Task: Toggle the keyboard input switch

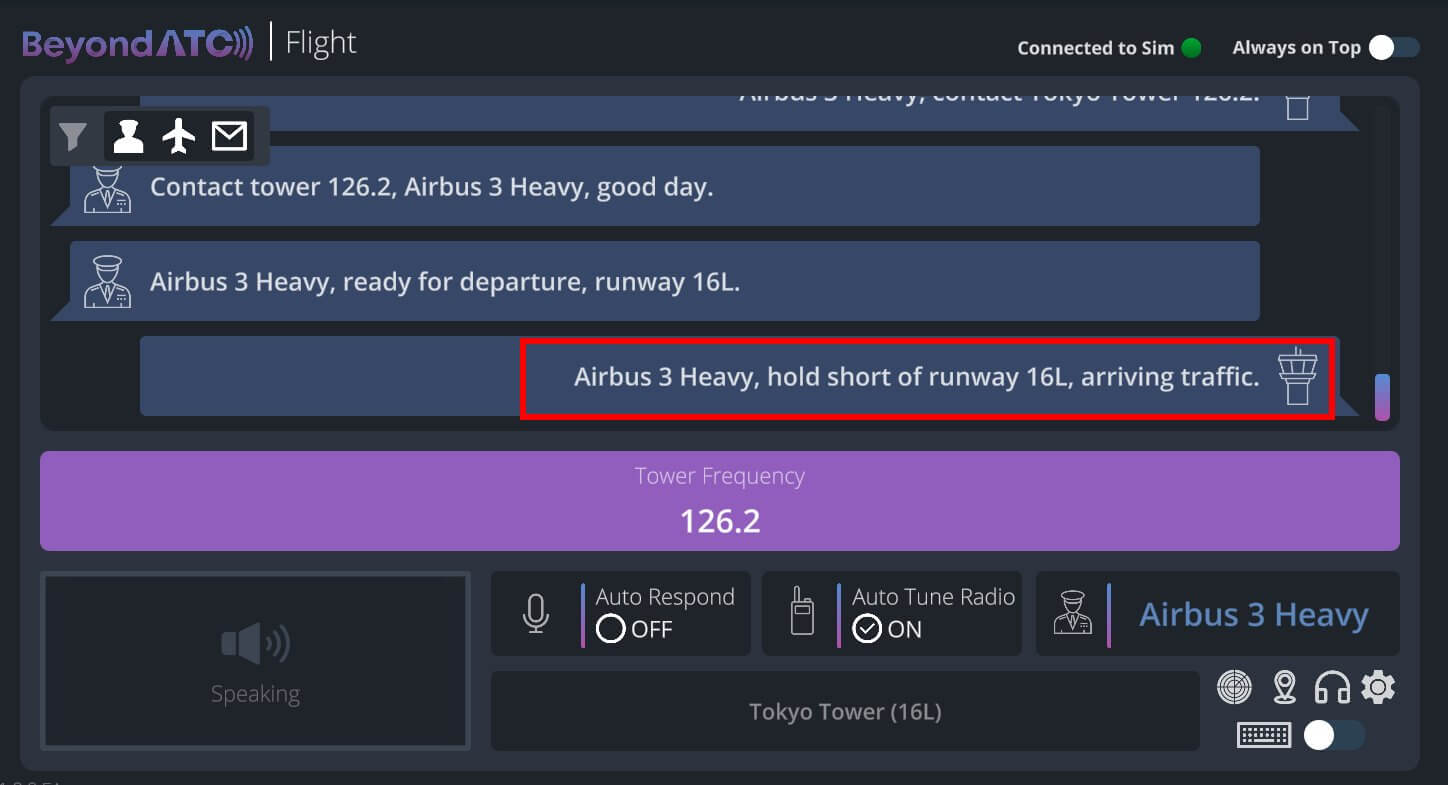Action: [x=1334, y=735]
